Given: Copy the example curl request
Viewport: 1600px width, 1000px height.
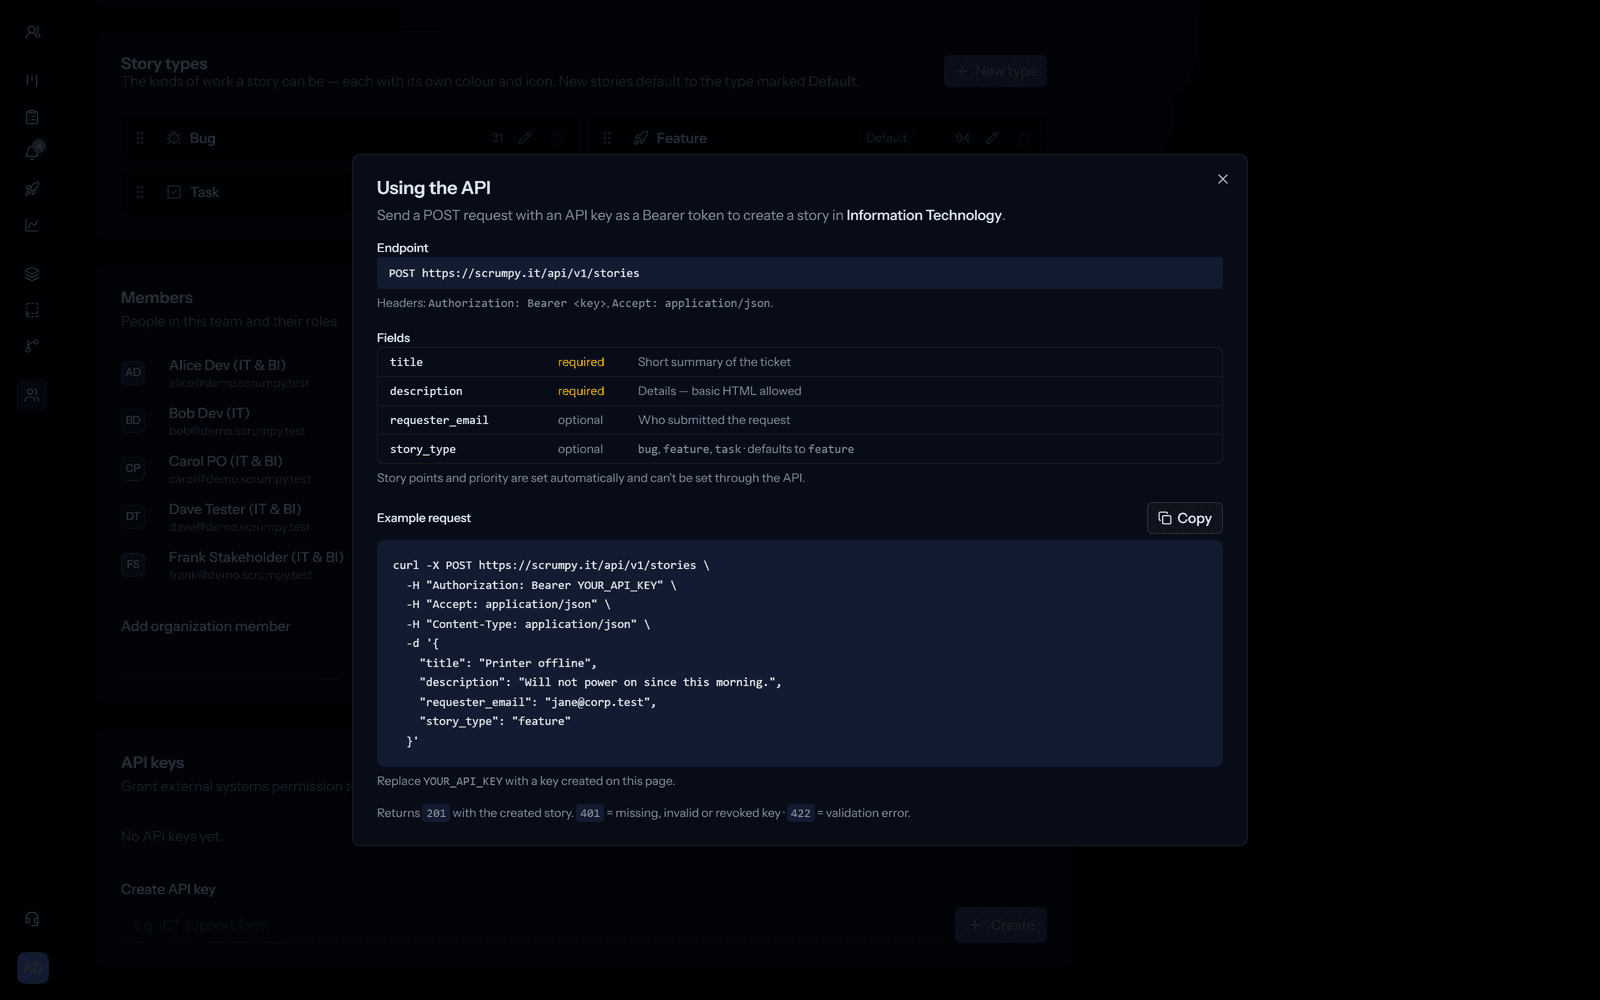Looking at the screenshot, I should (x=1184, y=518).
